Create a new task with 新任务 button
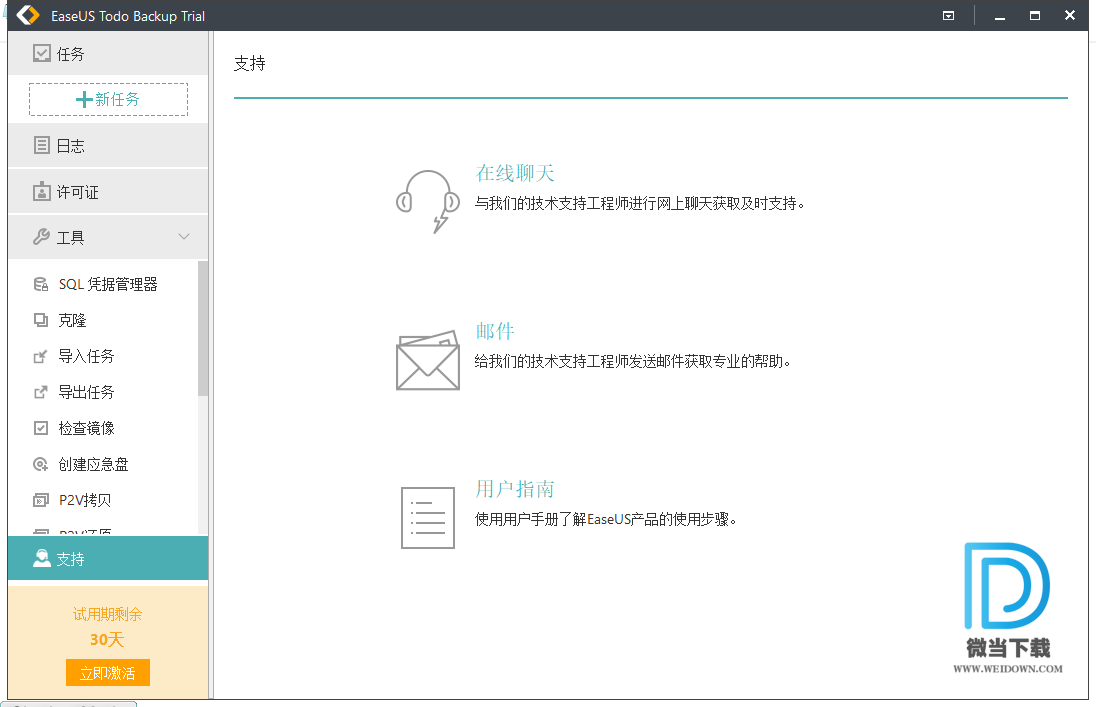 click(x=108, y=99)
